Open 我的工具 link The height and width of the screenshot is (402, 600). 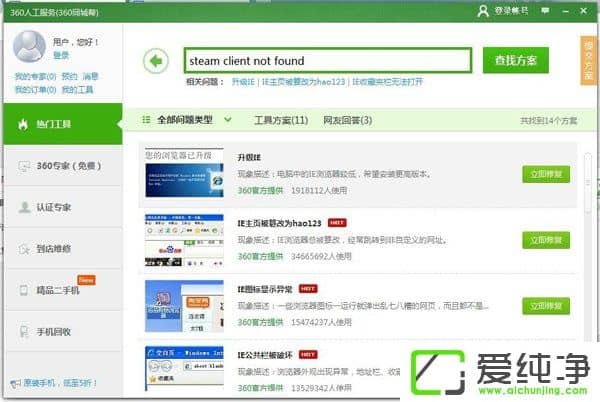click(x=77, y=90)
